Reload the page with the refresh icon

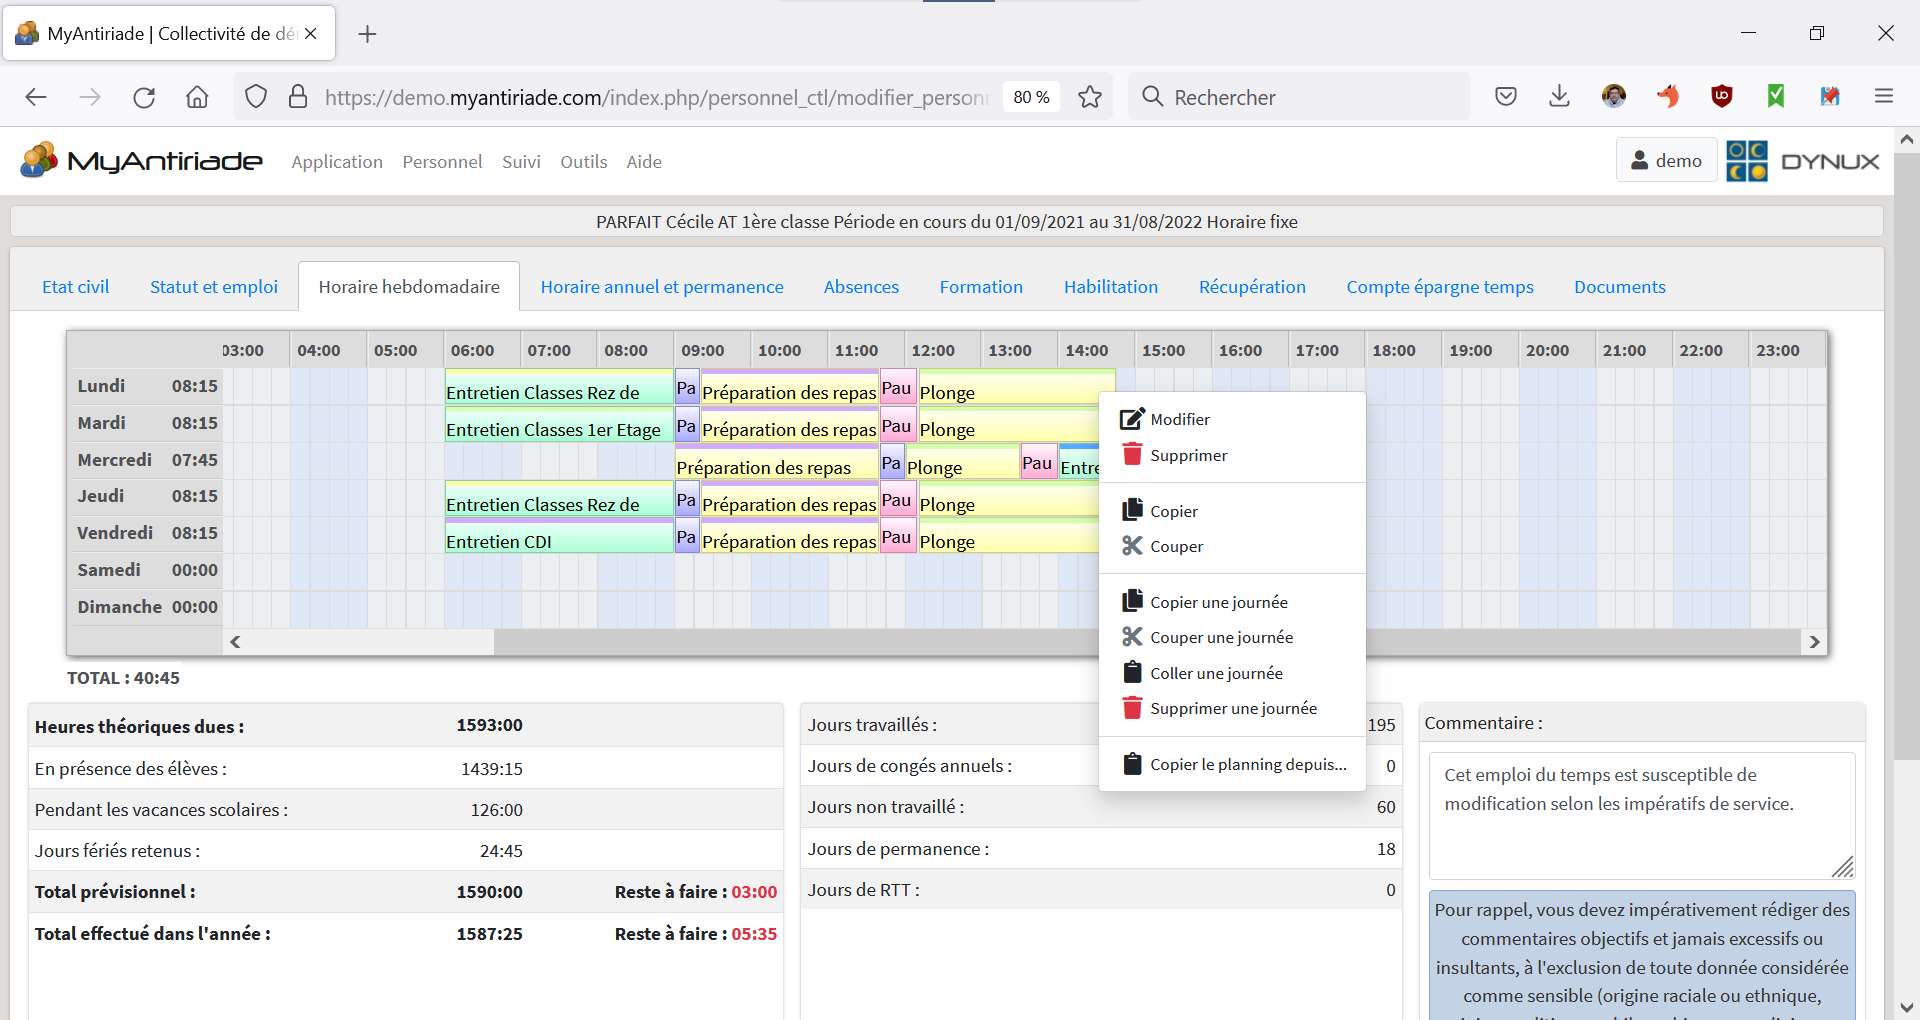[144, 97]
